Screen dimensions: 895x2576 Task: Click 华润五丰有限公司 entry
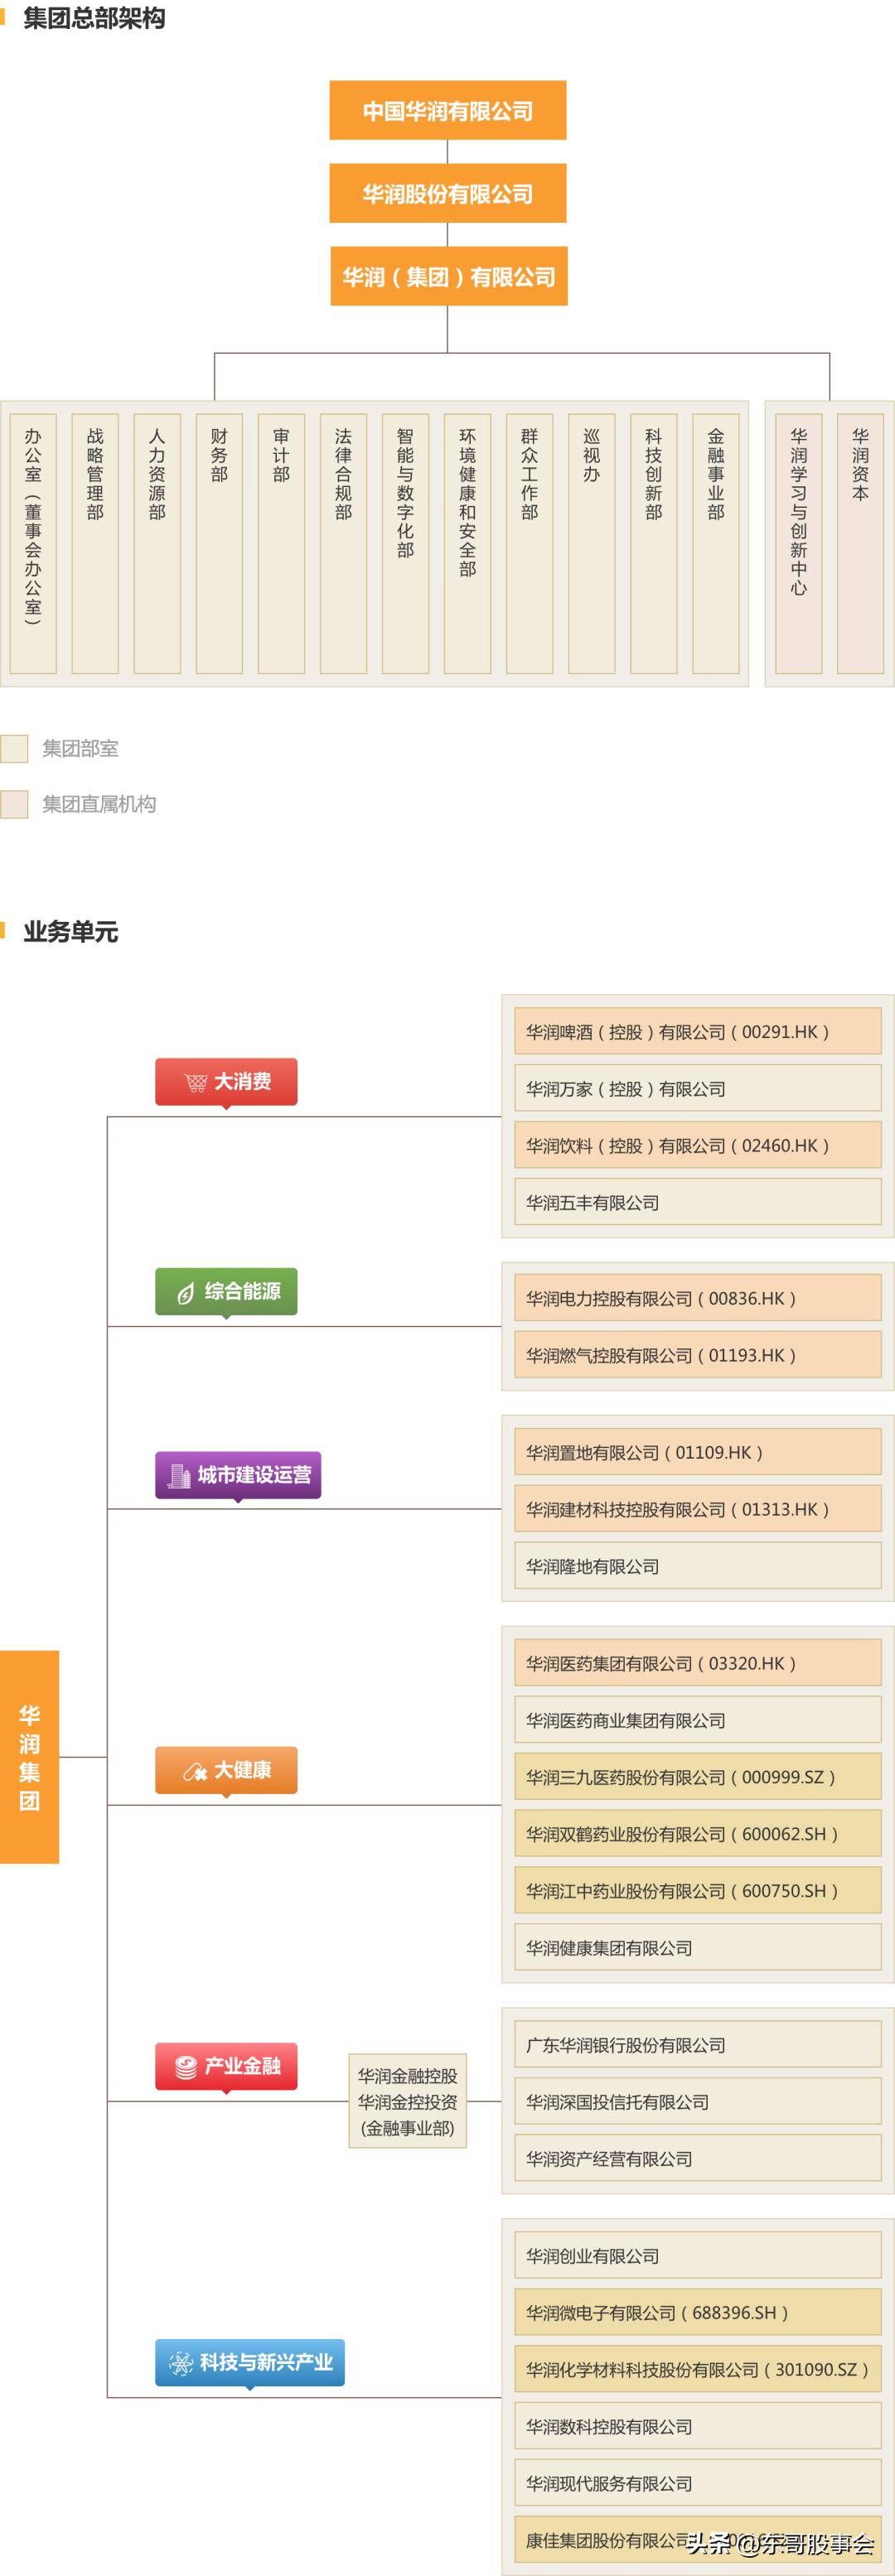coord(697,1202)
